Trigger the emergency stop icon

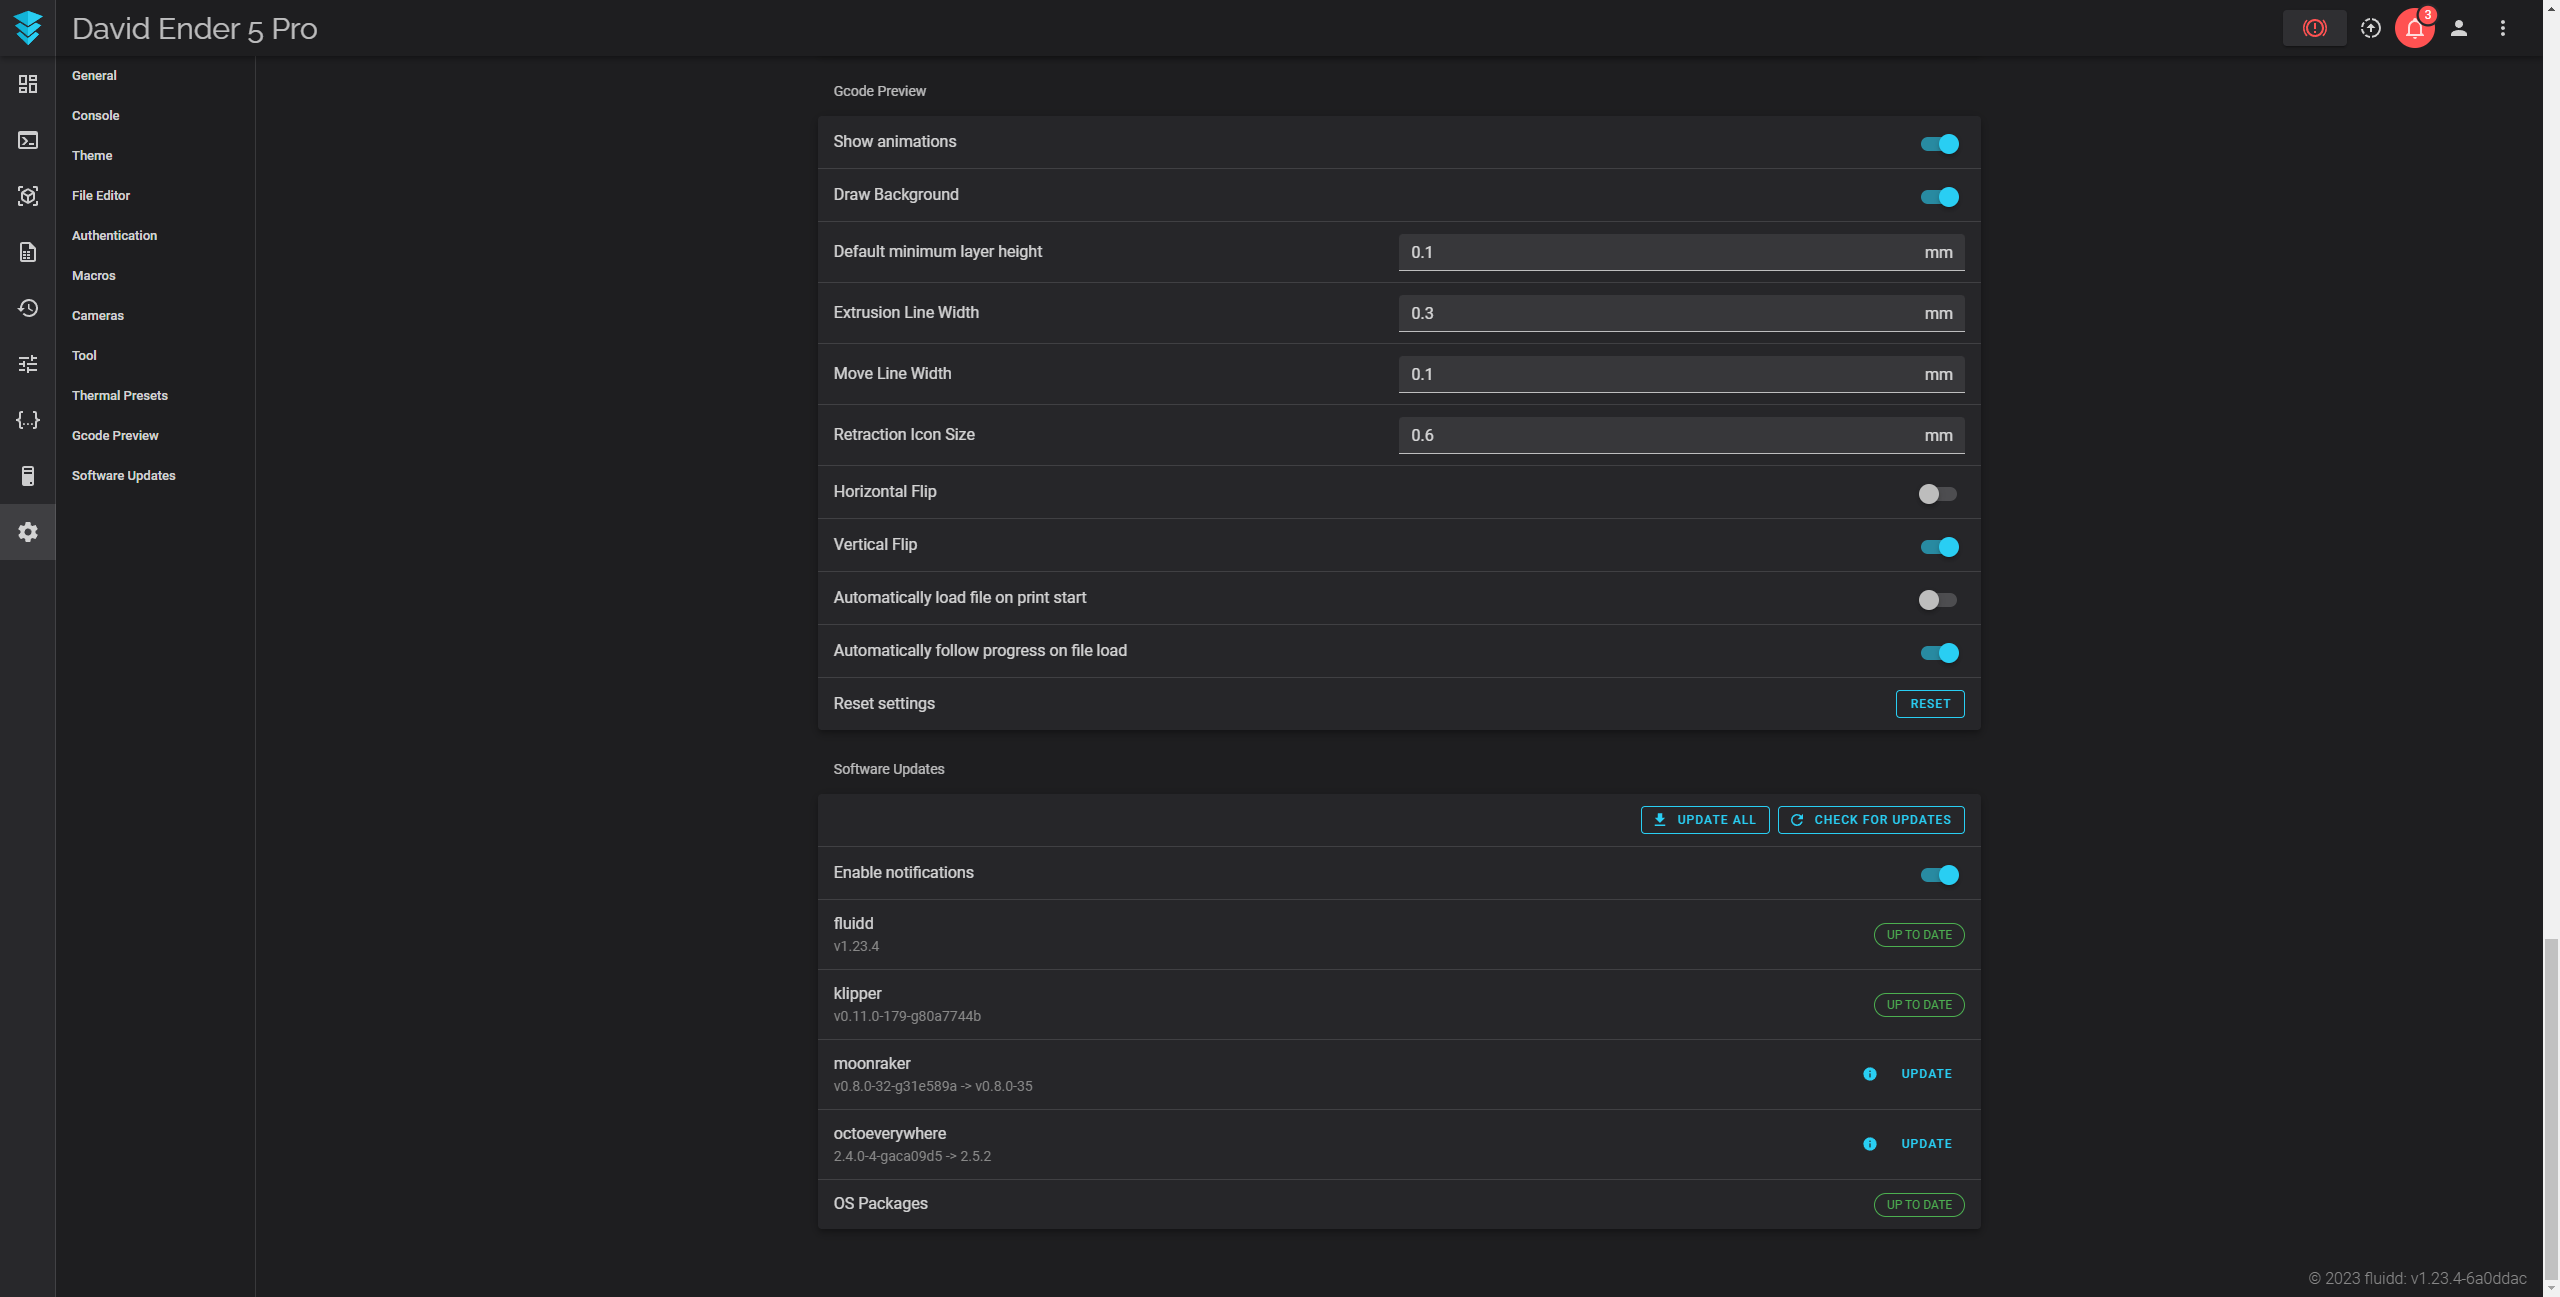(2315, 28)
